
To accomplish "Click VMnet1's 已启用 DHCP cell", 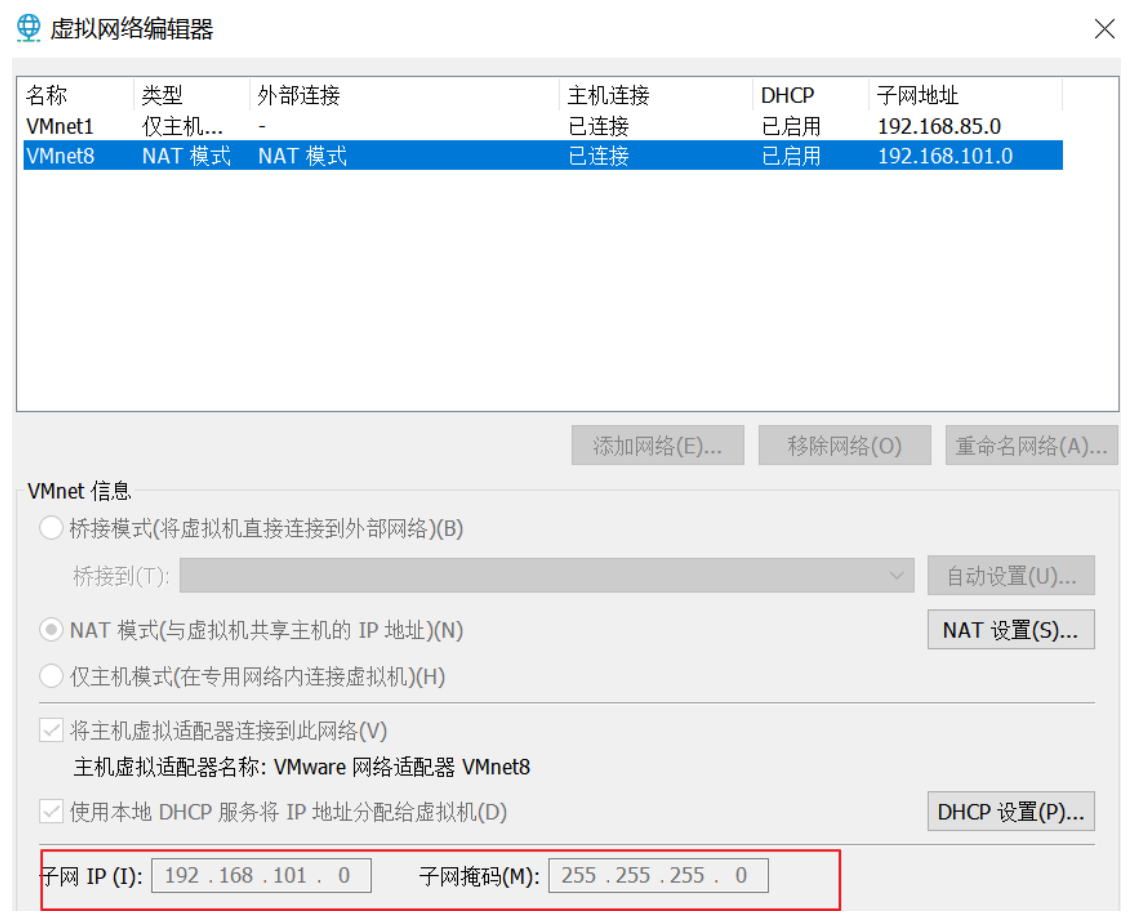I will 791,127.
